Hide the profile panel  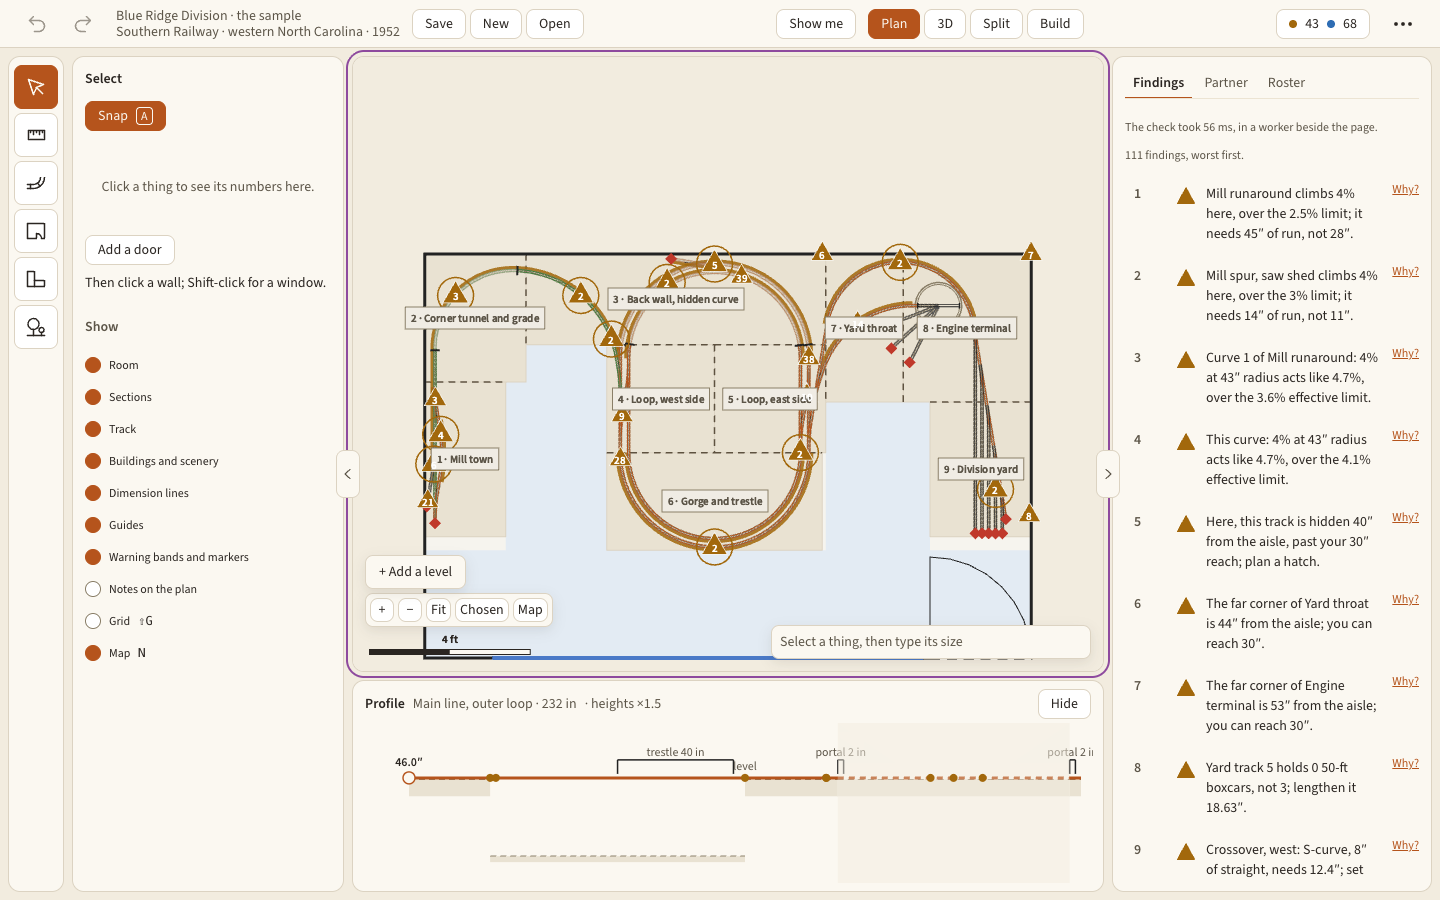click(x=1064, y=704)
